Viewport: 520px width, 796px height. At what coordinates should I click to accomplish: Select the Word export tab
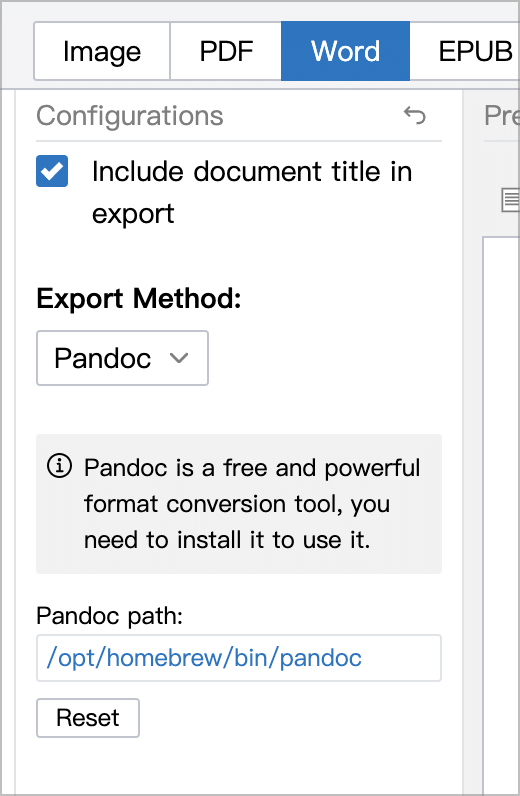click(345, 51)
